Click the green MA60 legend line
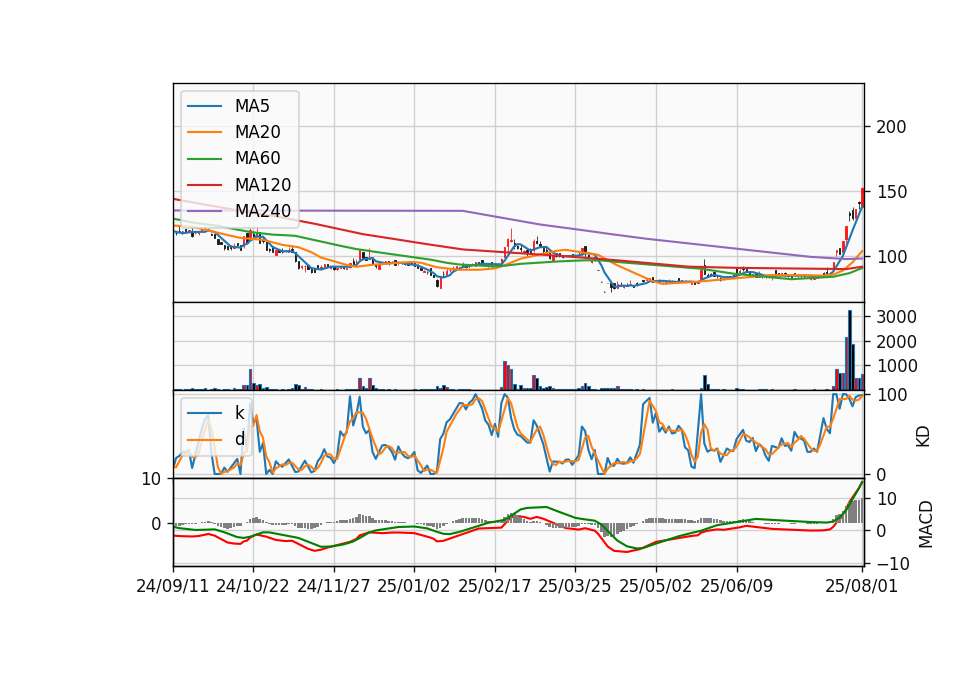The width and height of the screenshot is (960, 690). coord(205,159)
